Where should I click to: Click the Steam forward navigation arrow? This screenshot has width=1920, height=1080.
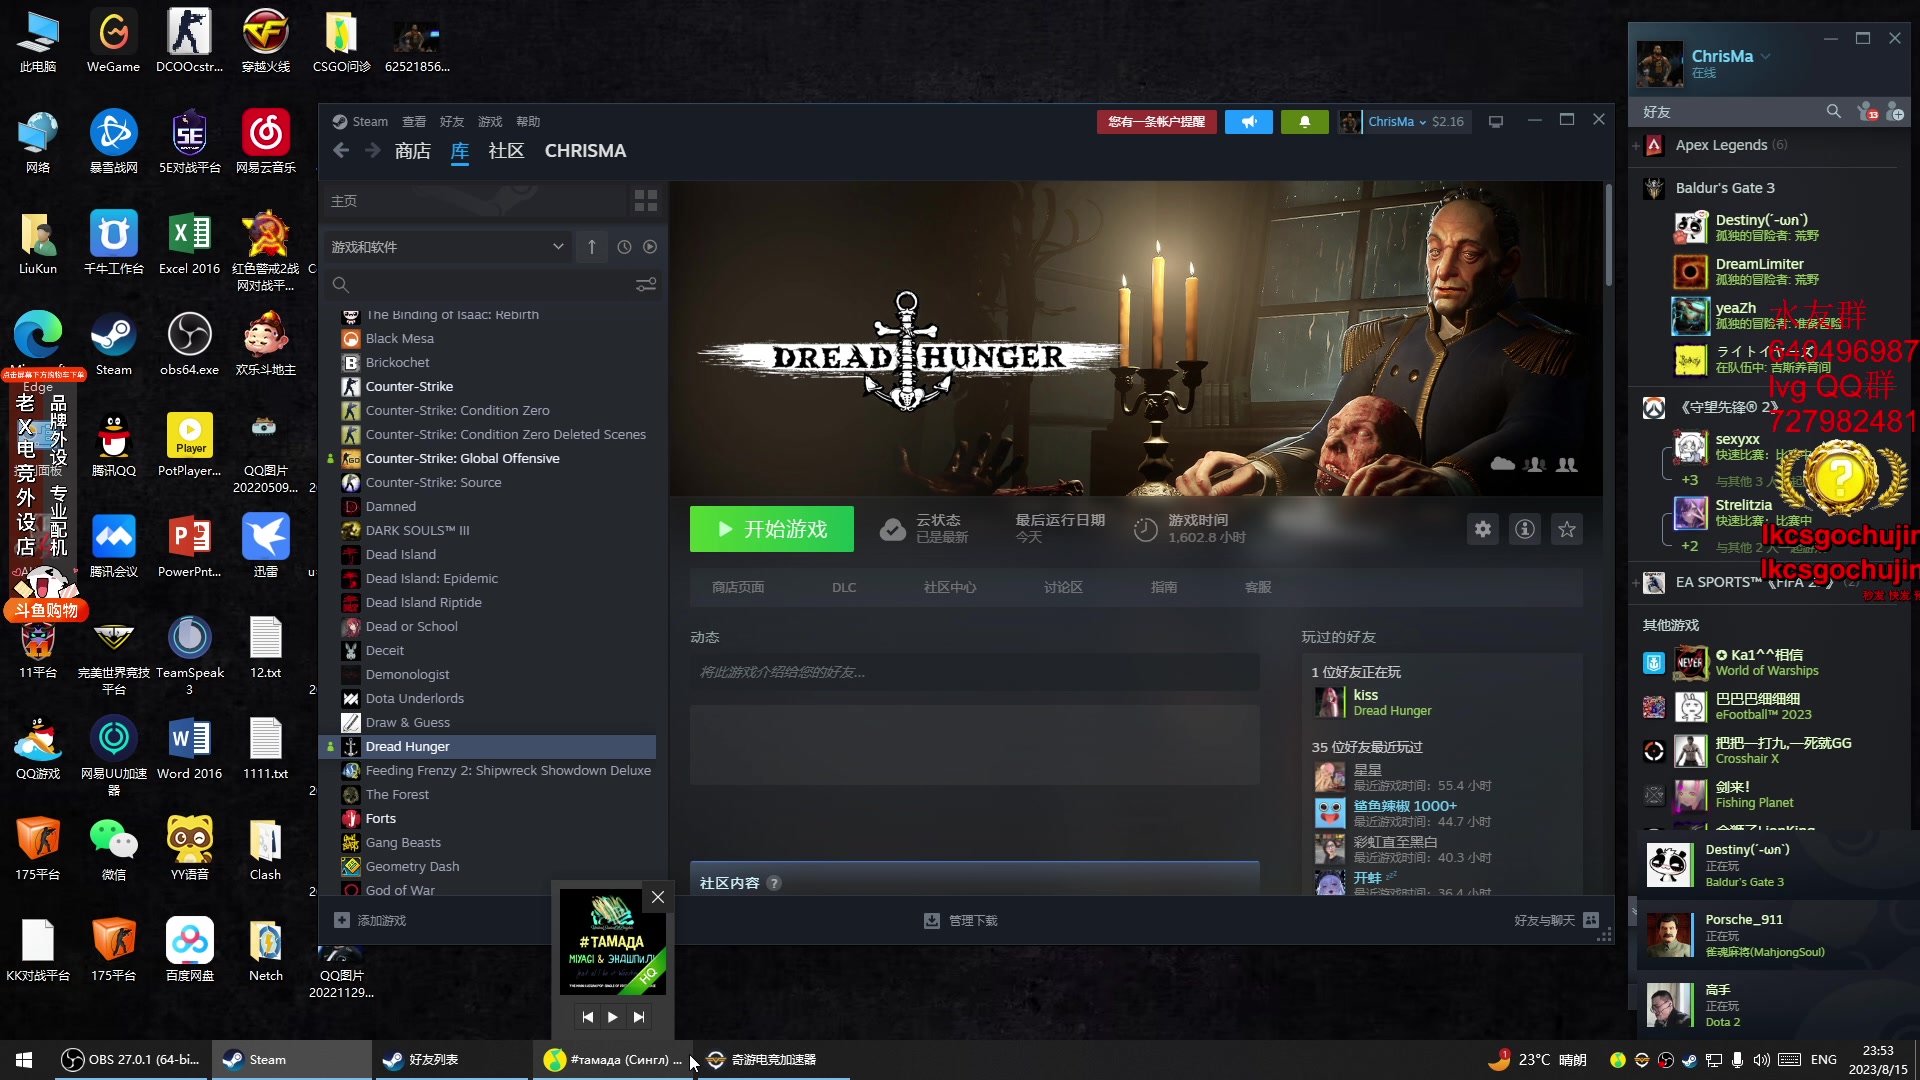click(373, 150)
